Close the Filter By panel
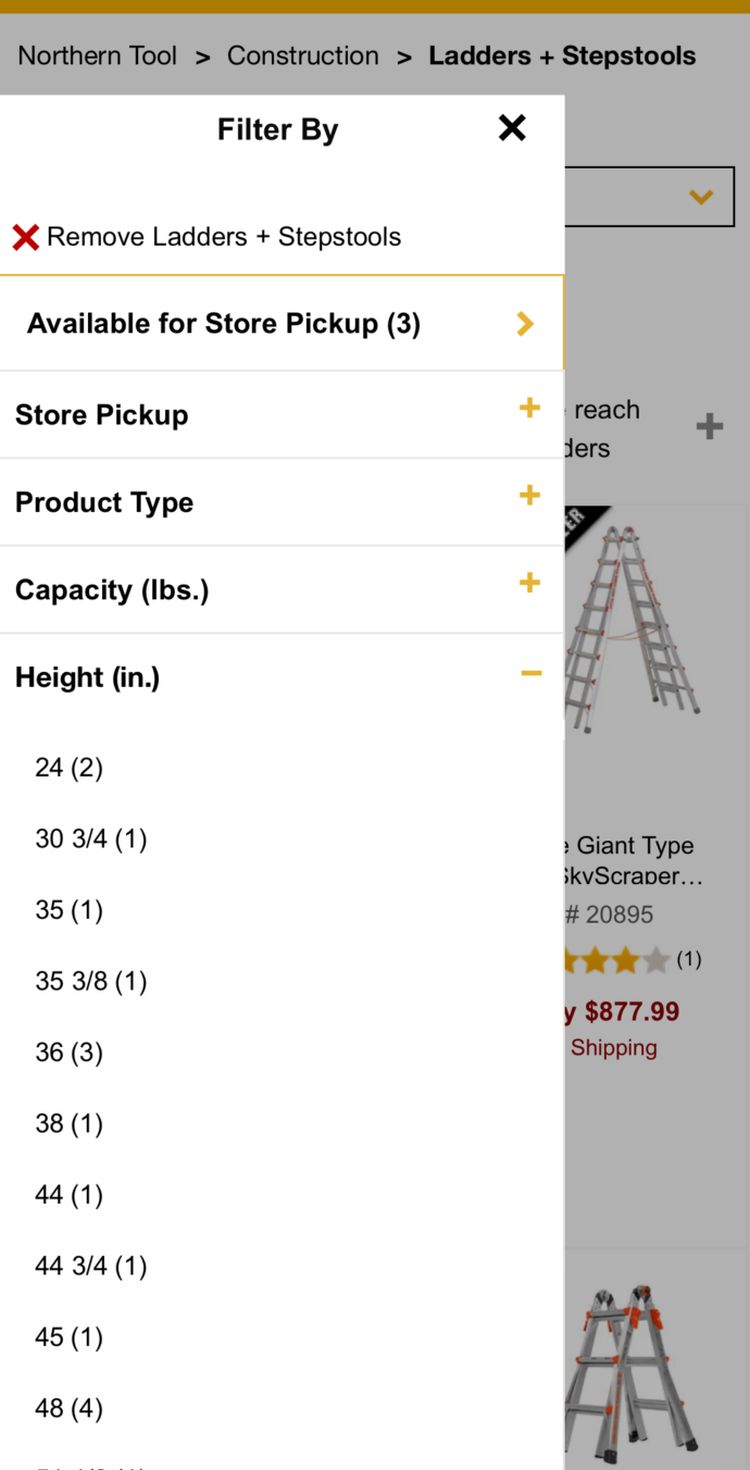The width and height of the screenshot is (750, 1470). [x=512, y=128]
